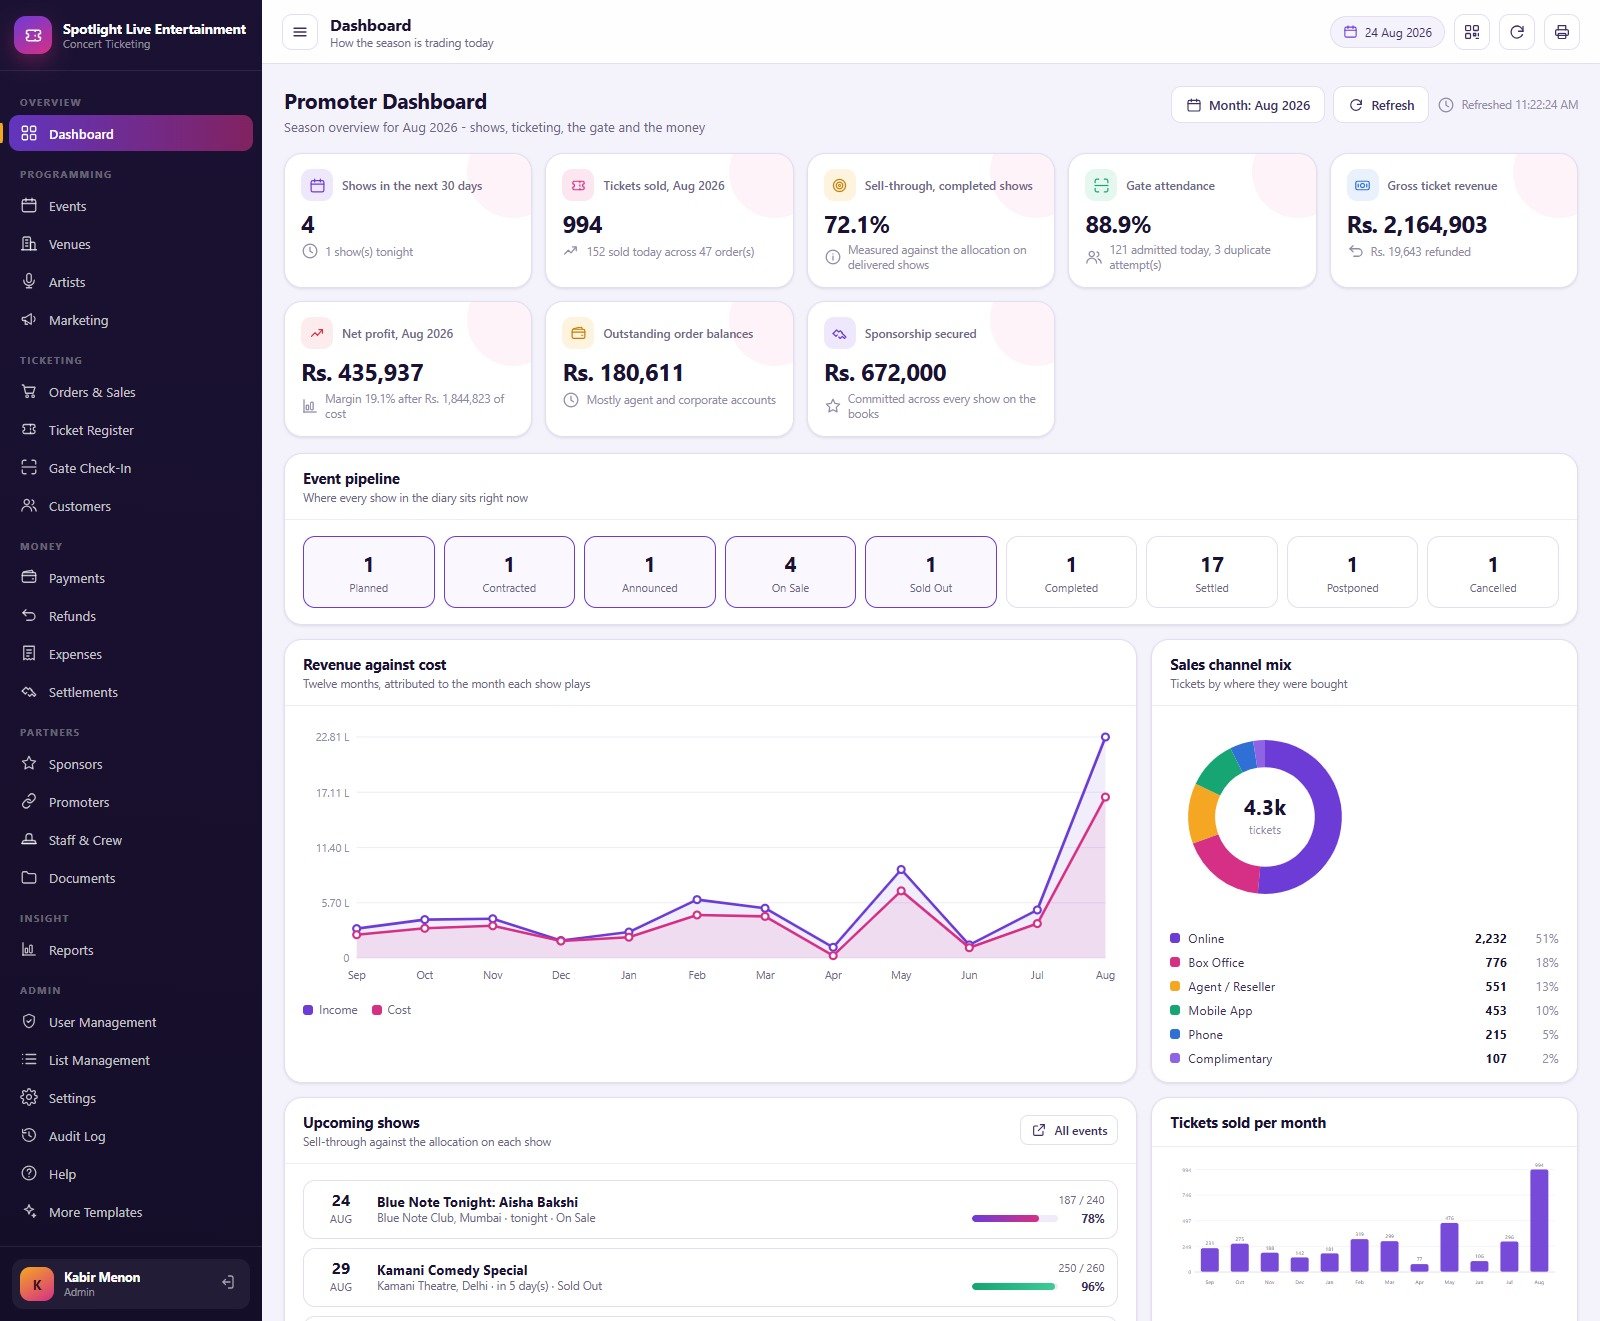Open Customers page

point(131,506)
